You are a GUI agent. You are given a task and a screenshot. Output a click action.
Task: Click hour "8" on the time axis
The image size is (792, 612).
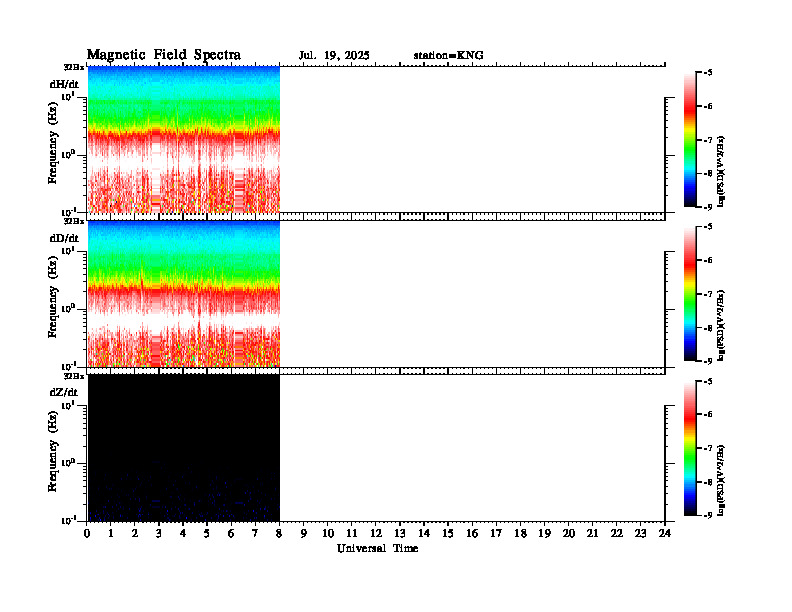click(x=279, y=534)
